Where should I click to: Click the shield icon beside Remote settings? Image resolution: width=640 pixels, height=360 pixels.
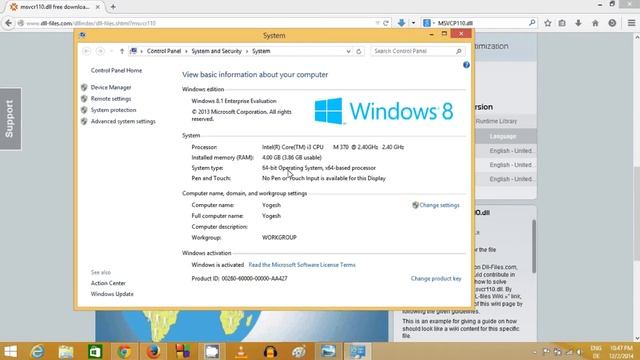tap(84, 99)
